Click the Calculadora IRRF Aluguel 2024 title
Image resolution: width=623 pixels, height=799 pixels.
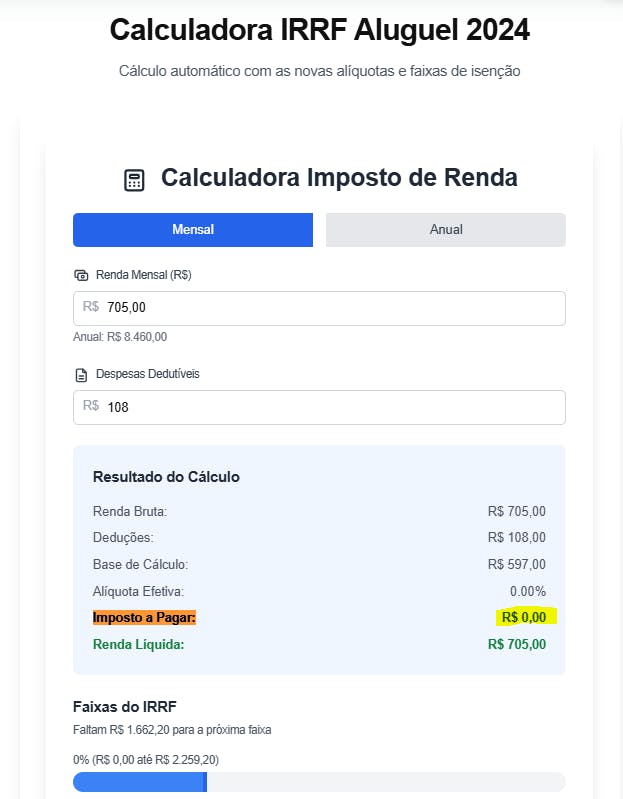[x=319, y=30]
